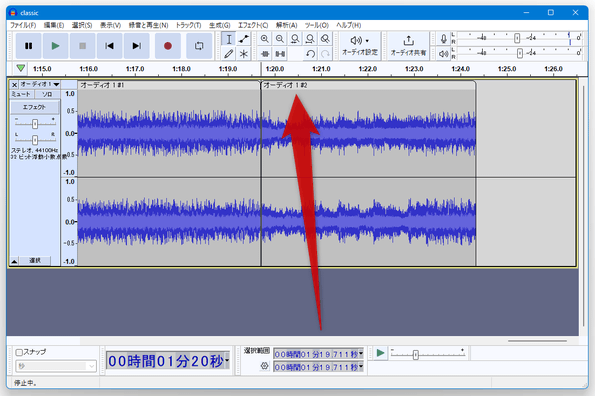Silence the audio selection
The image size is (595, 396).
[x=280, y=54]
